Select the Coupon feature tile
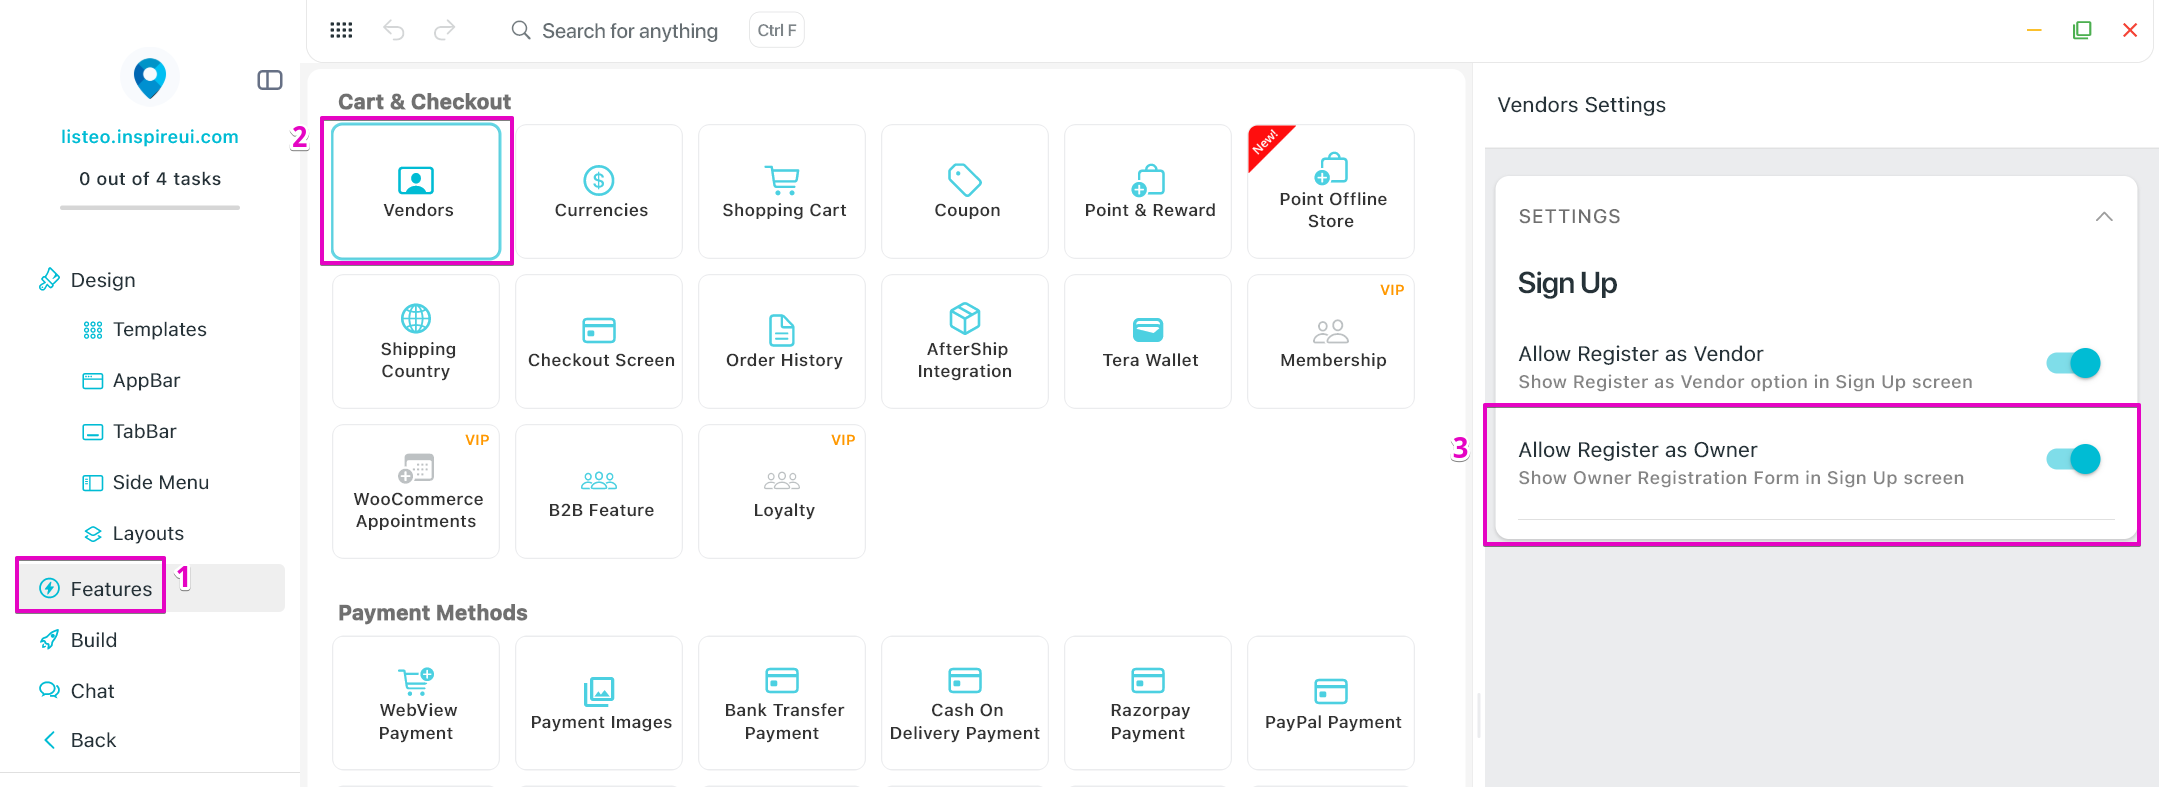Image resolution: width=2159 pixels, height=787 pixels. [x=965, y=191]
